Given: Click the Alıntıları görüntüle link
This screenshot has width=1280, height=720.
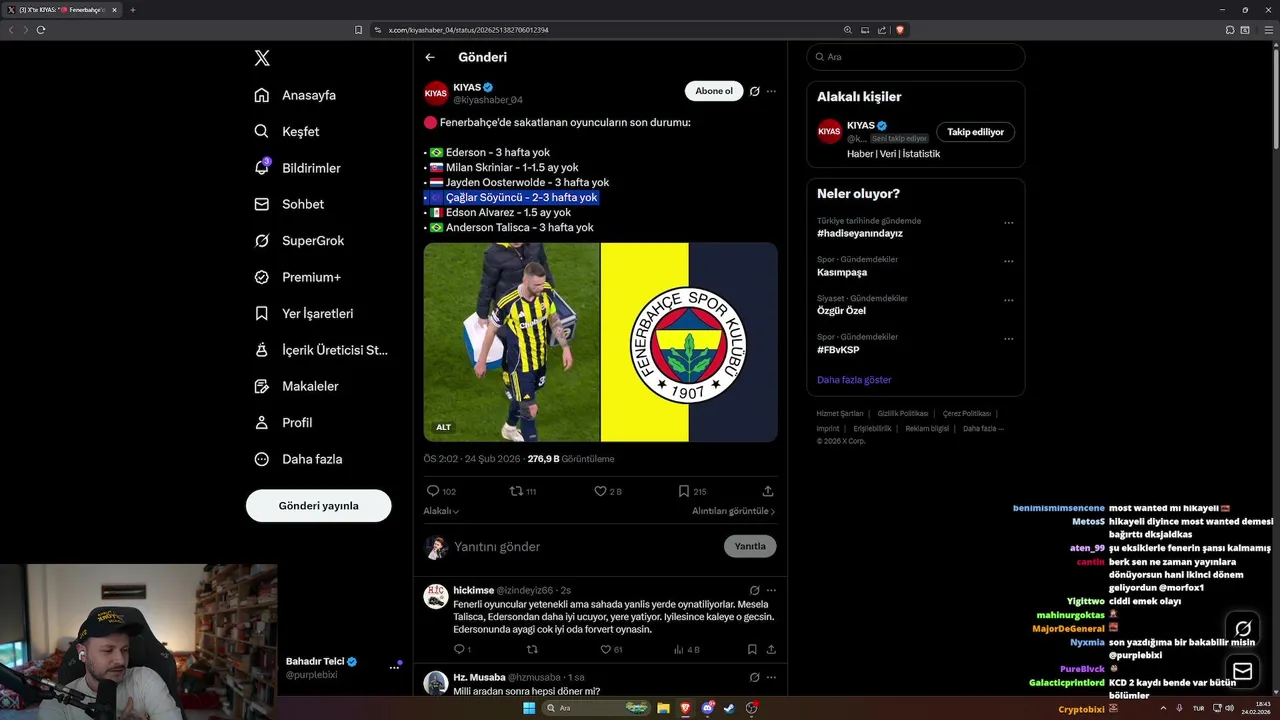Looking at the screenshot, I should 734,511.
